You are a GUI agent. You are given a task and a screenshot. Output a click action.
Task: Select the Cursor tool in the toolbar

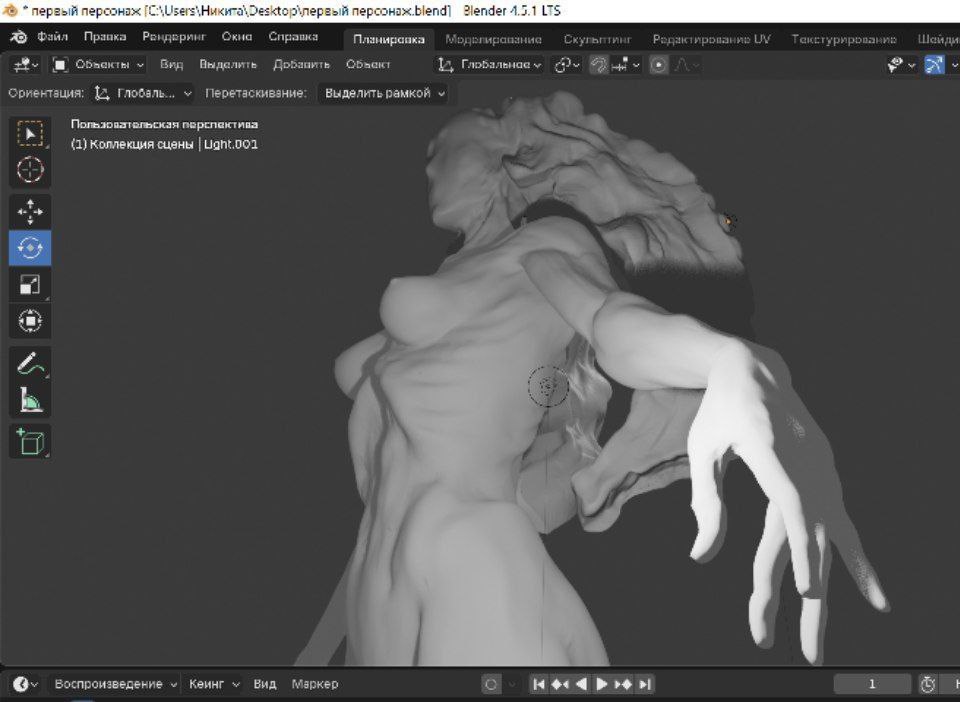pyautogui.click(x=30, y=170)
